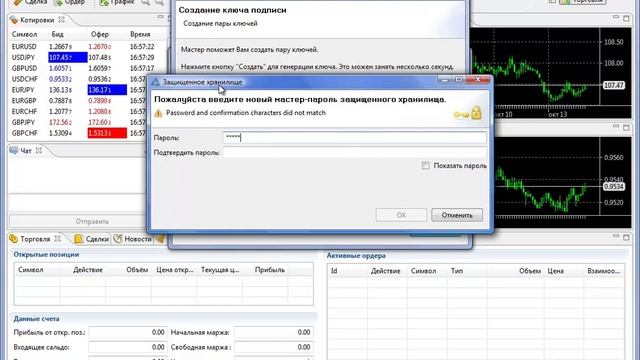640x360 pixels.
Task: Switch to the Сделки tab
Action: point(92,239)
